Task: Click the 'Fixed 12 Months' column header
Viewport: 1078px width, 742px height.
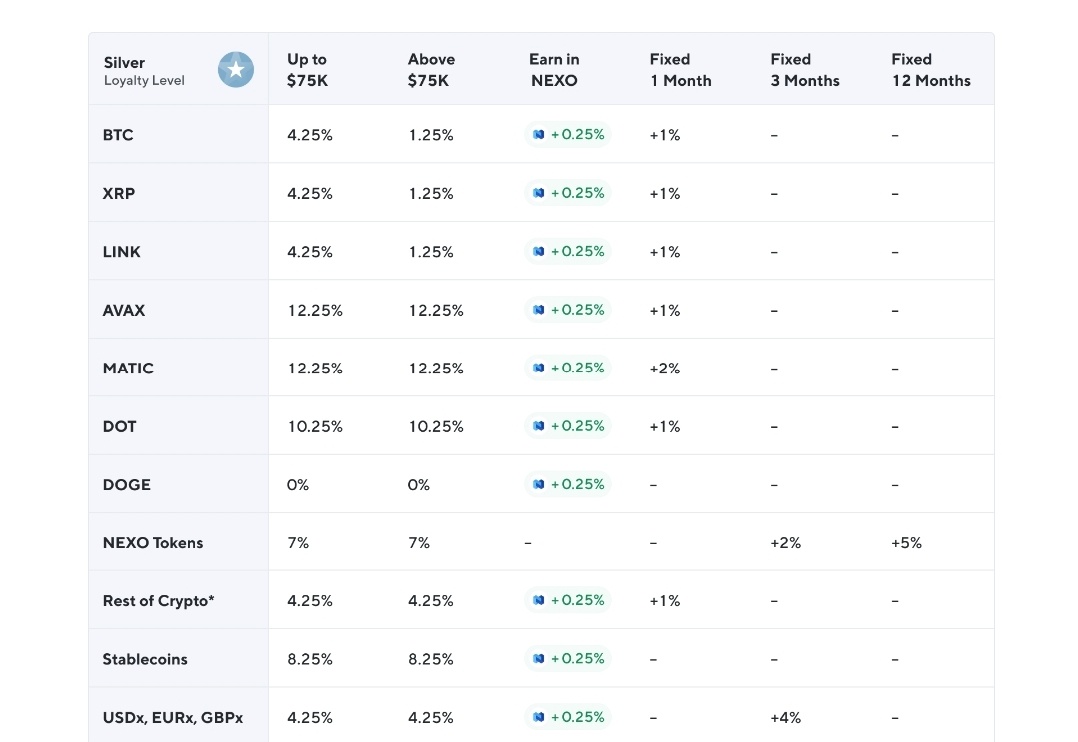Action: [932, 69]
